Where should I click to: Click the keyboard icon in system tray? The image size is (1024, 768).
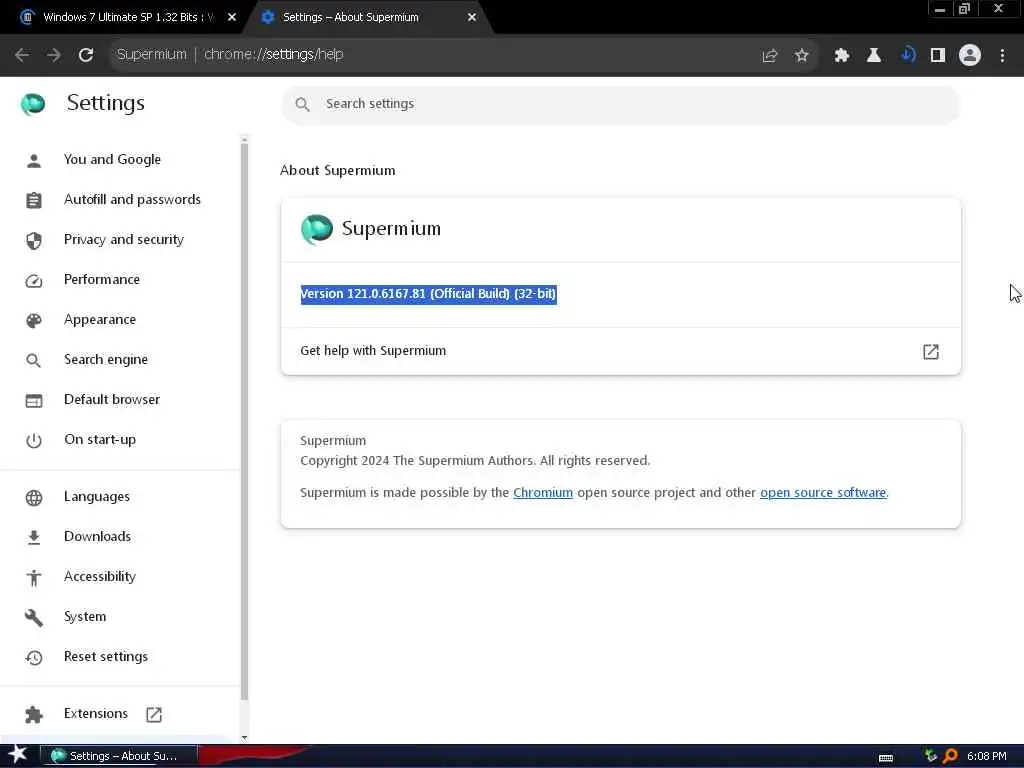886,758
